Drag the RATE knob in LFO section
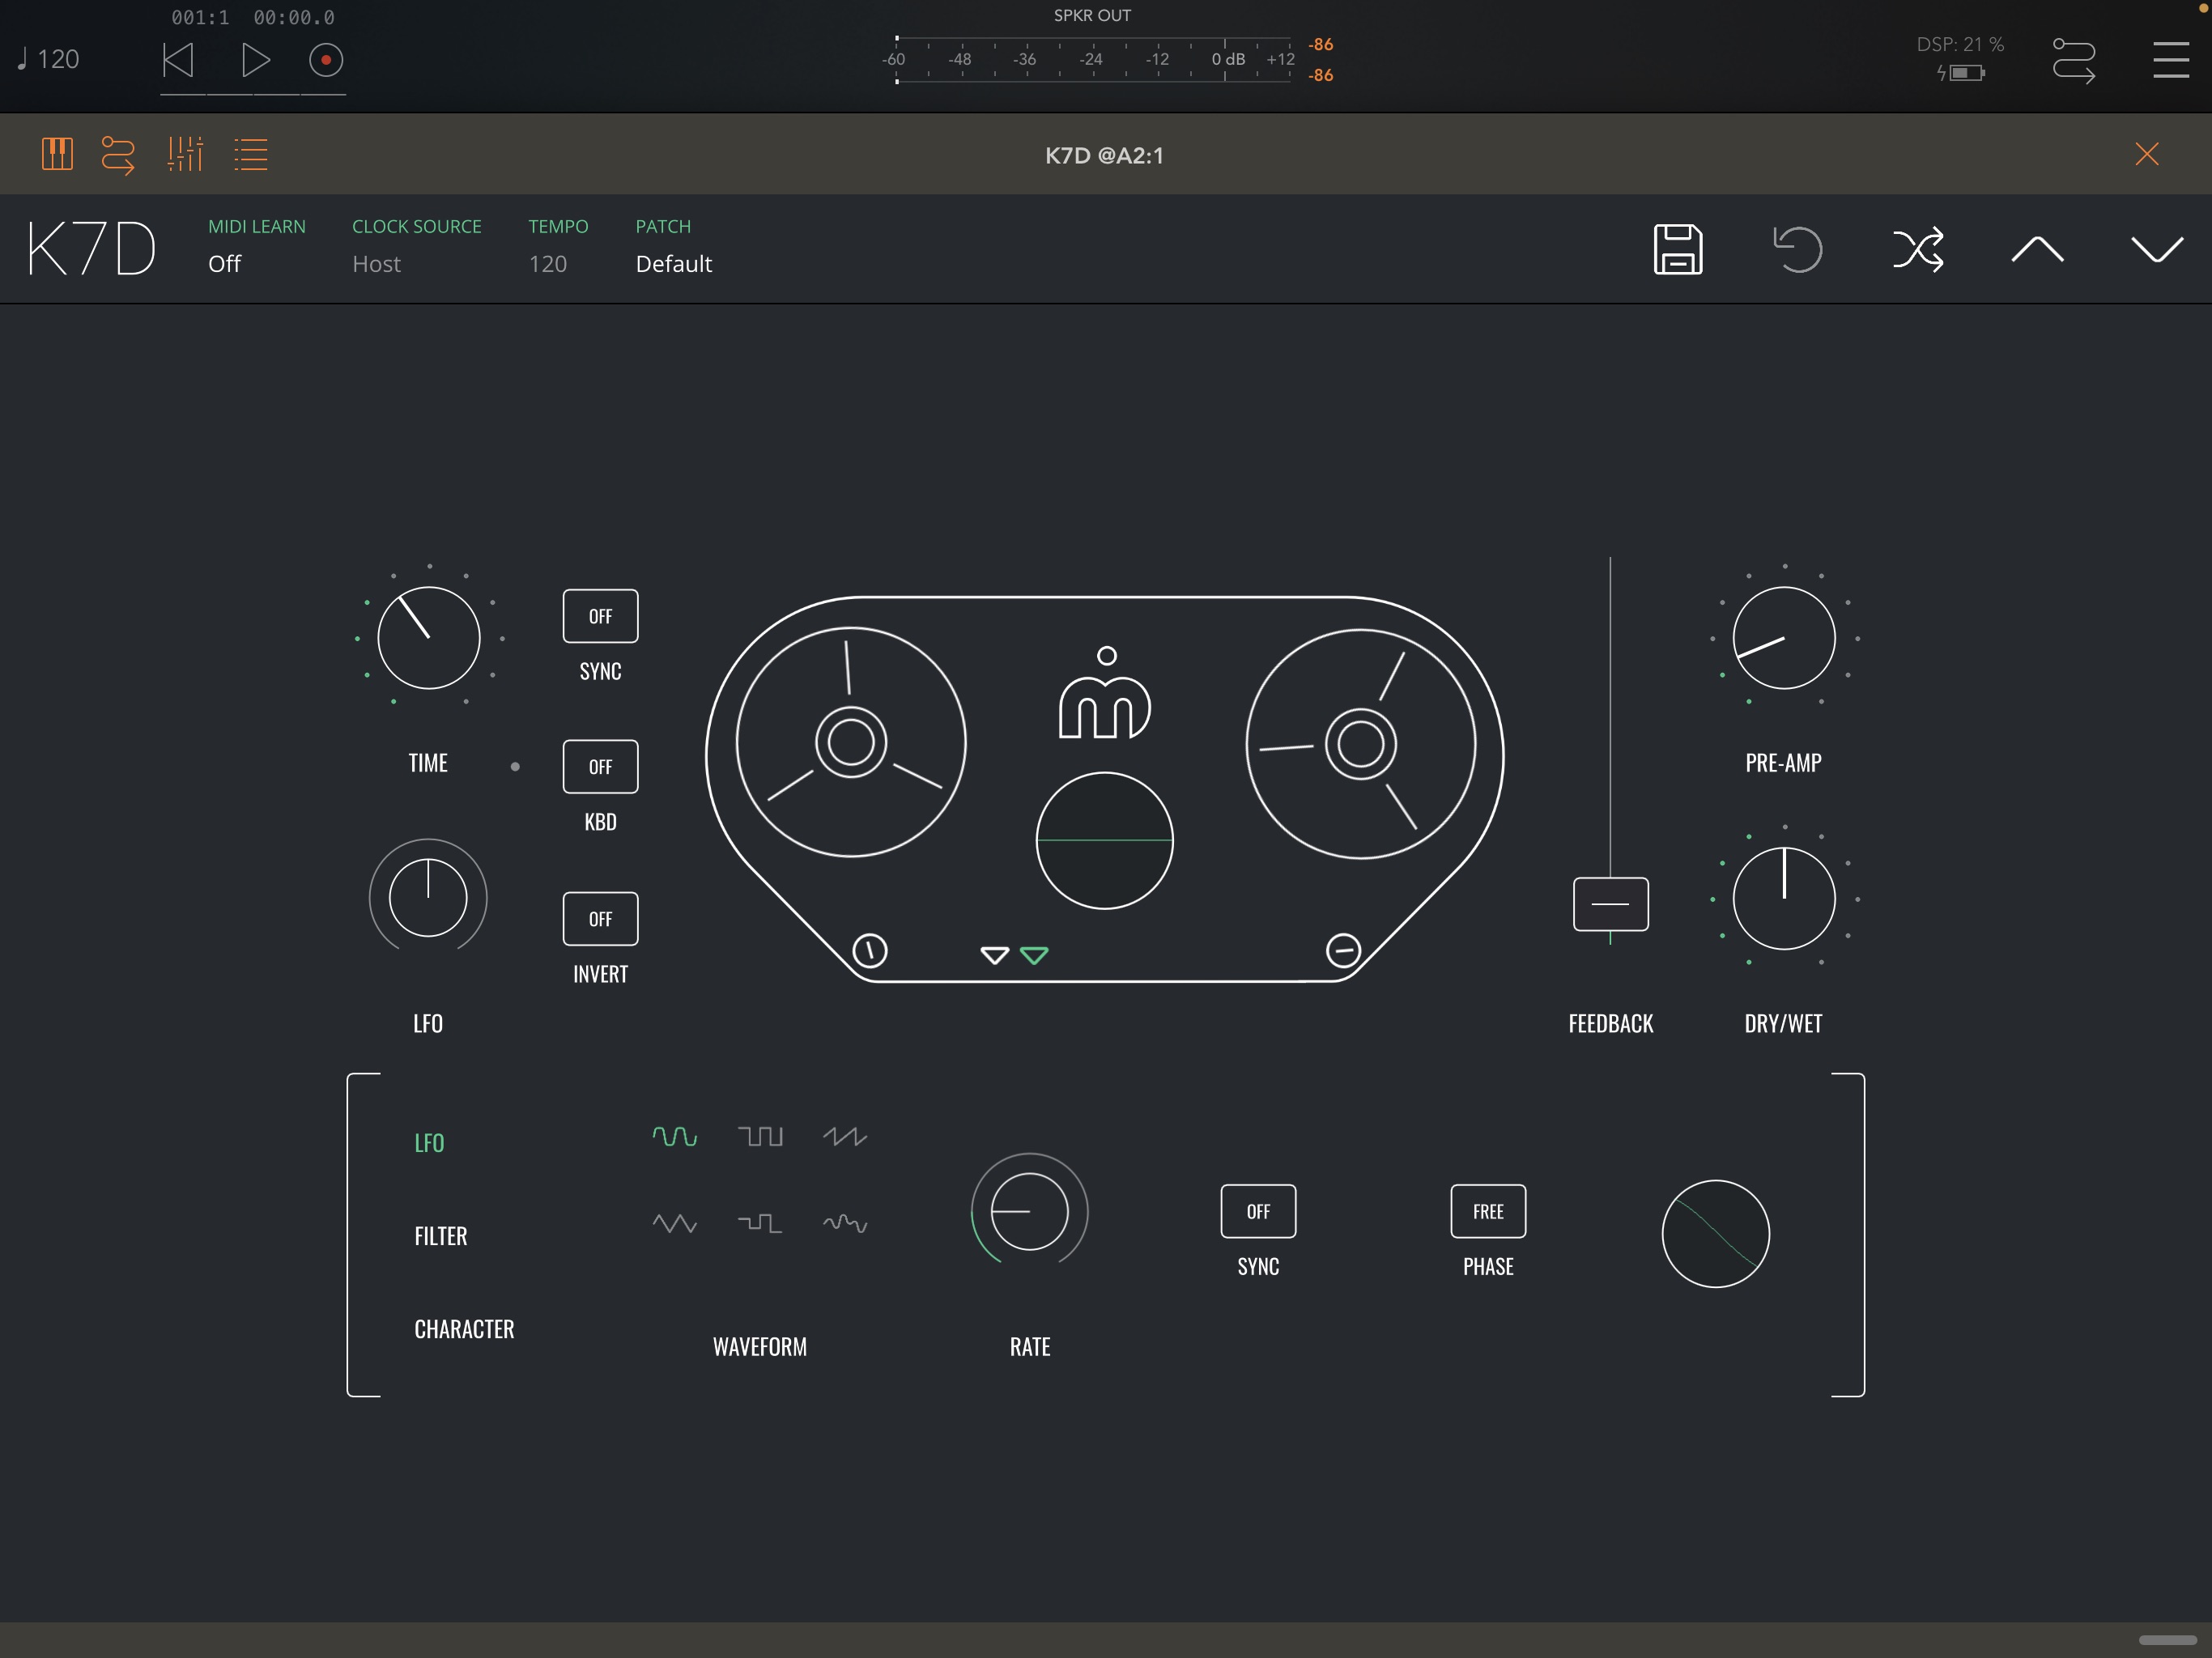 [x=1027, y=1212]
